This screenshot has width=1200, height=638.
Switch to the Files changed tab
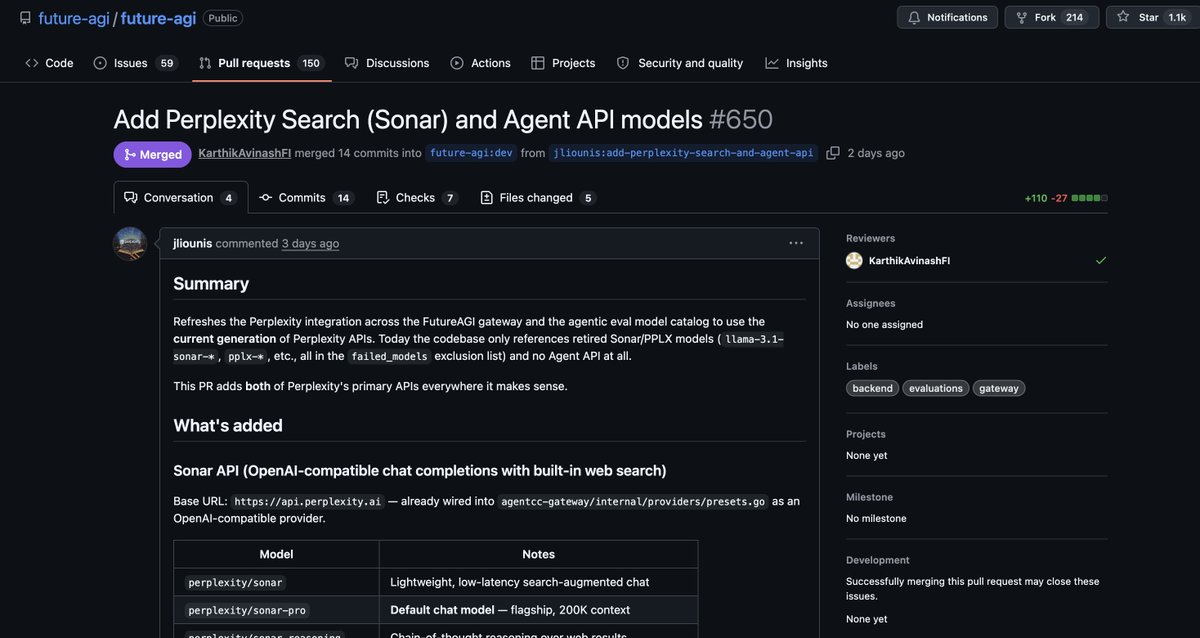click(x=538, y=197)
